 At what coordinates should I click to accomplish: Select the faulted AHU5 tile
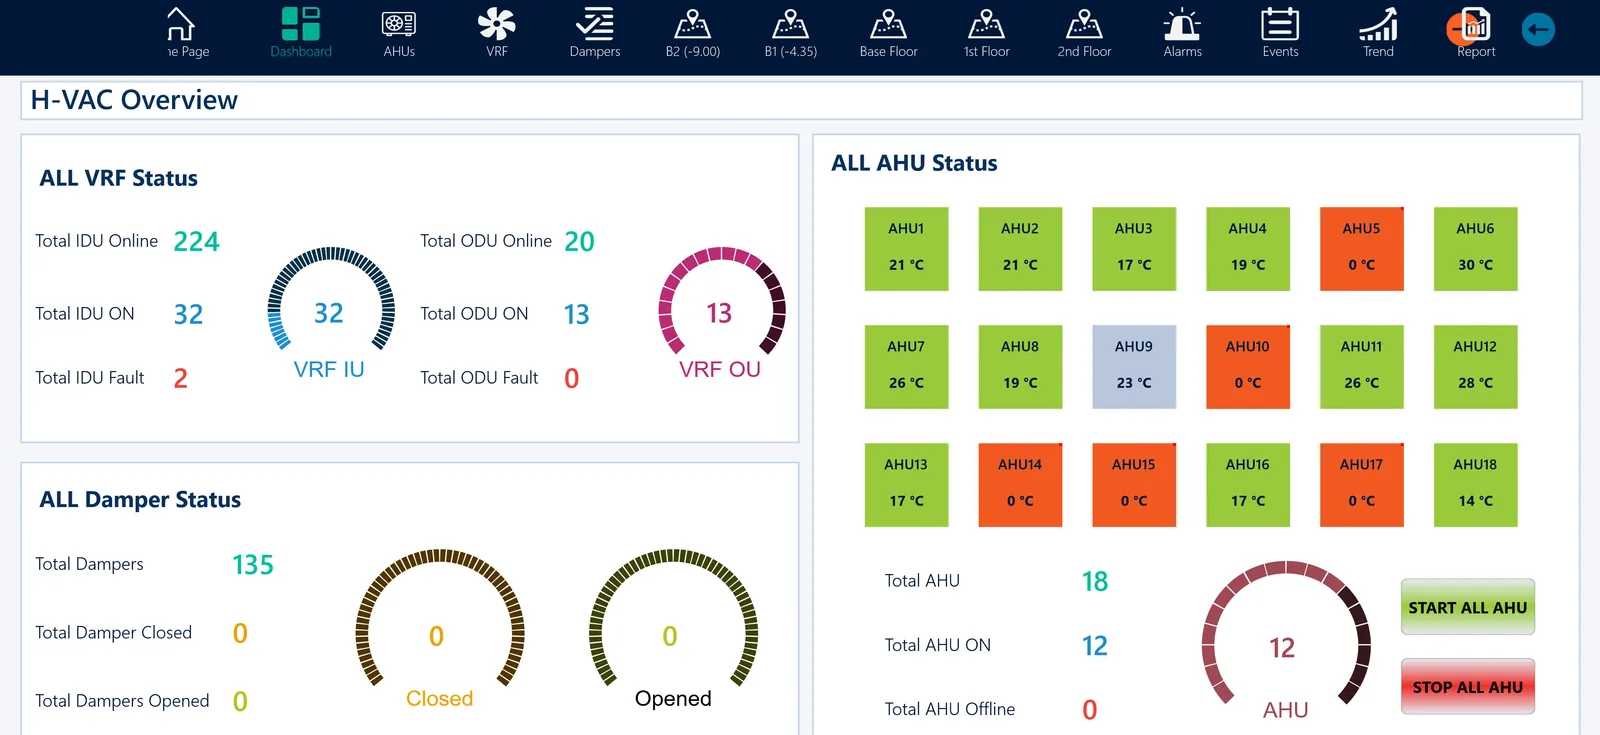pos(1361,249)
